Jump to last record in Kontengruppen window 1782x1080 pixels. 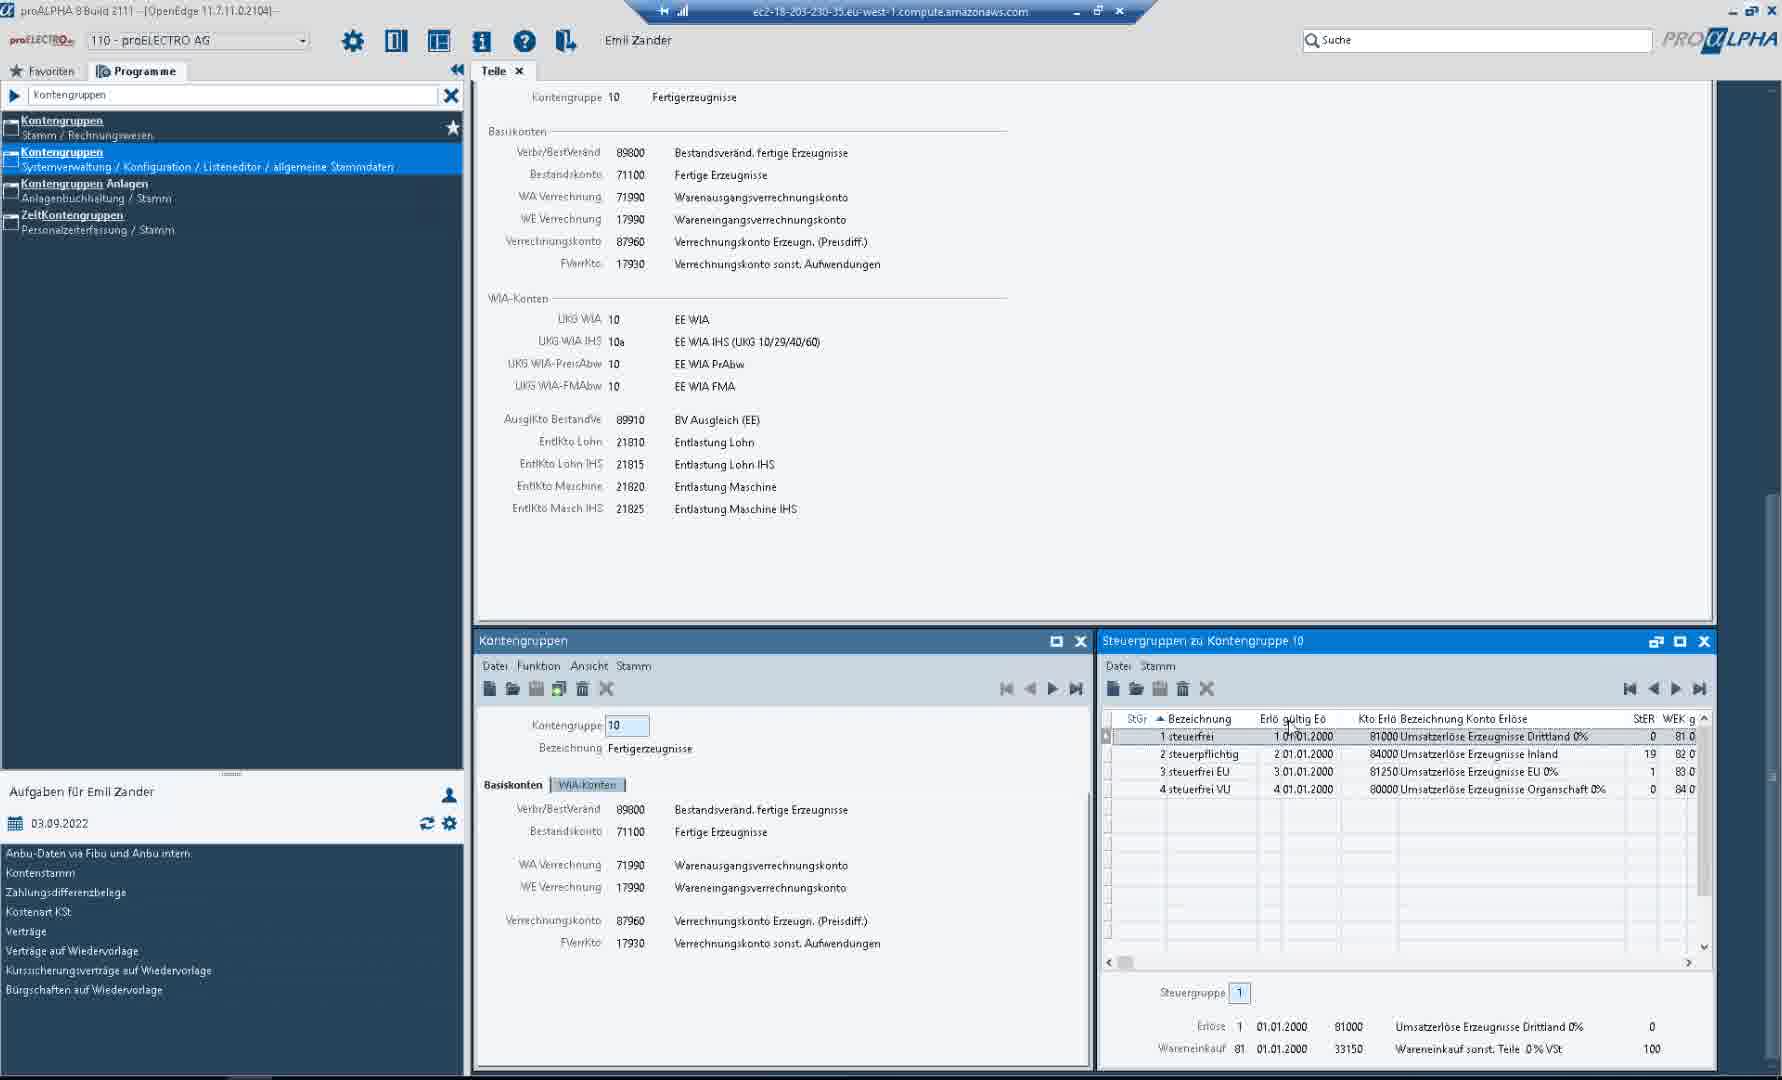point(1076,689)
